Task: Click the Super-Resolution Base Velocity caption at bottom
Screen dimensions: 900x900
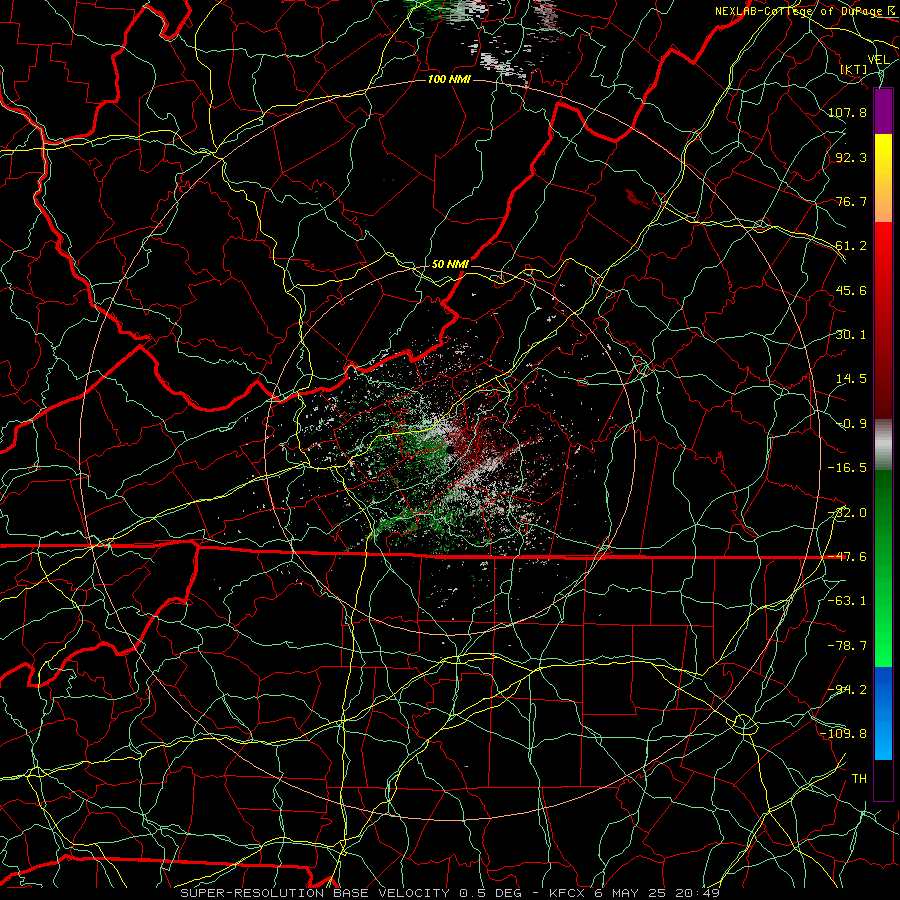Action: point(450,893)
